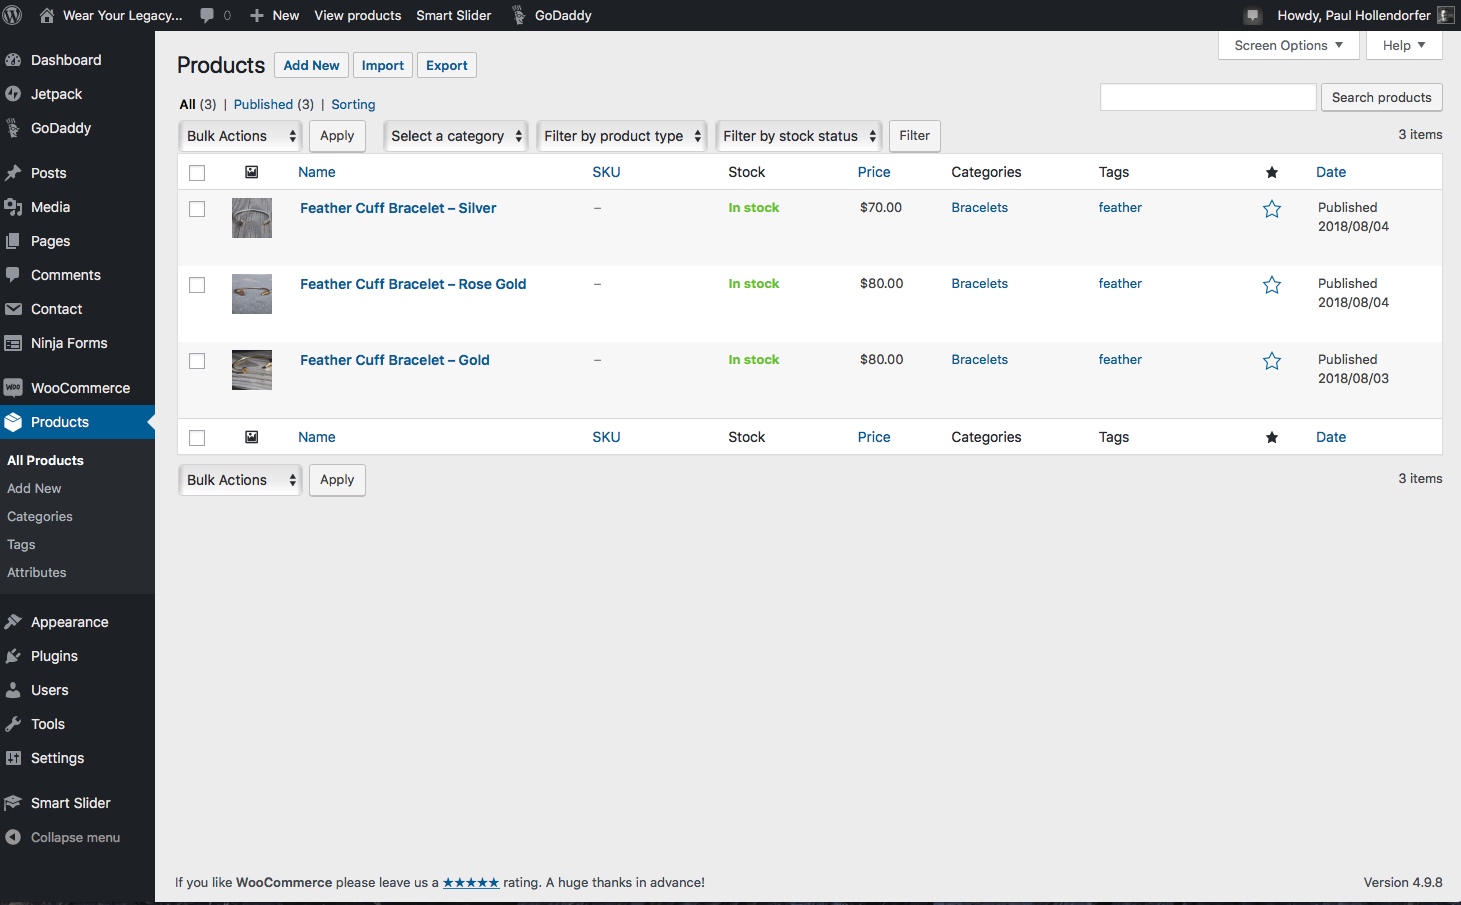Click the Filter button
Viewport: 1461px width, 905px height.
pos(914,136)
